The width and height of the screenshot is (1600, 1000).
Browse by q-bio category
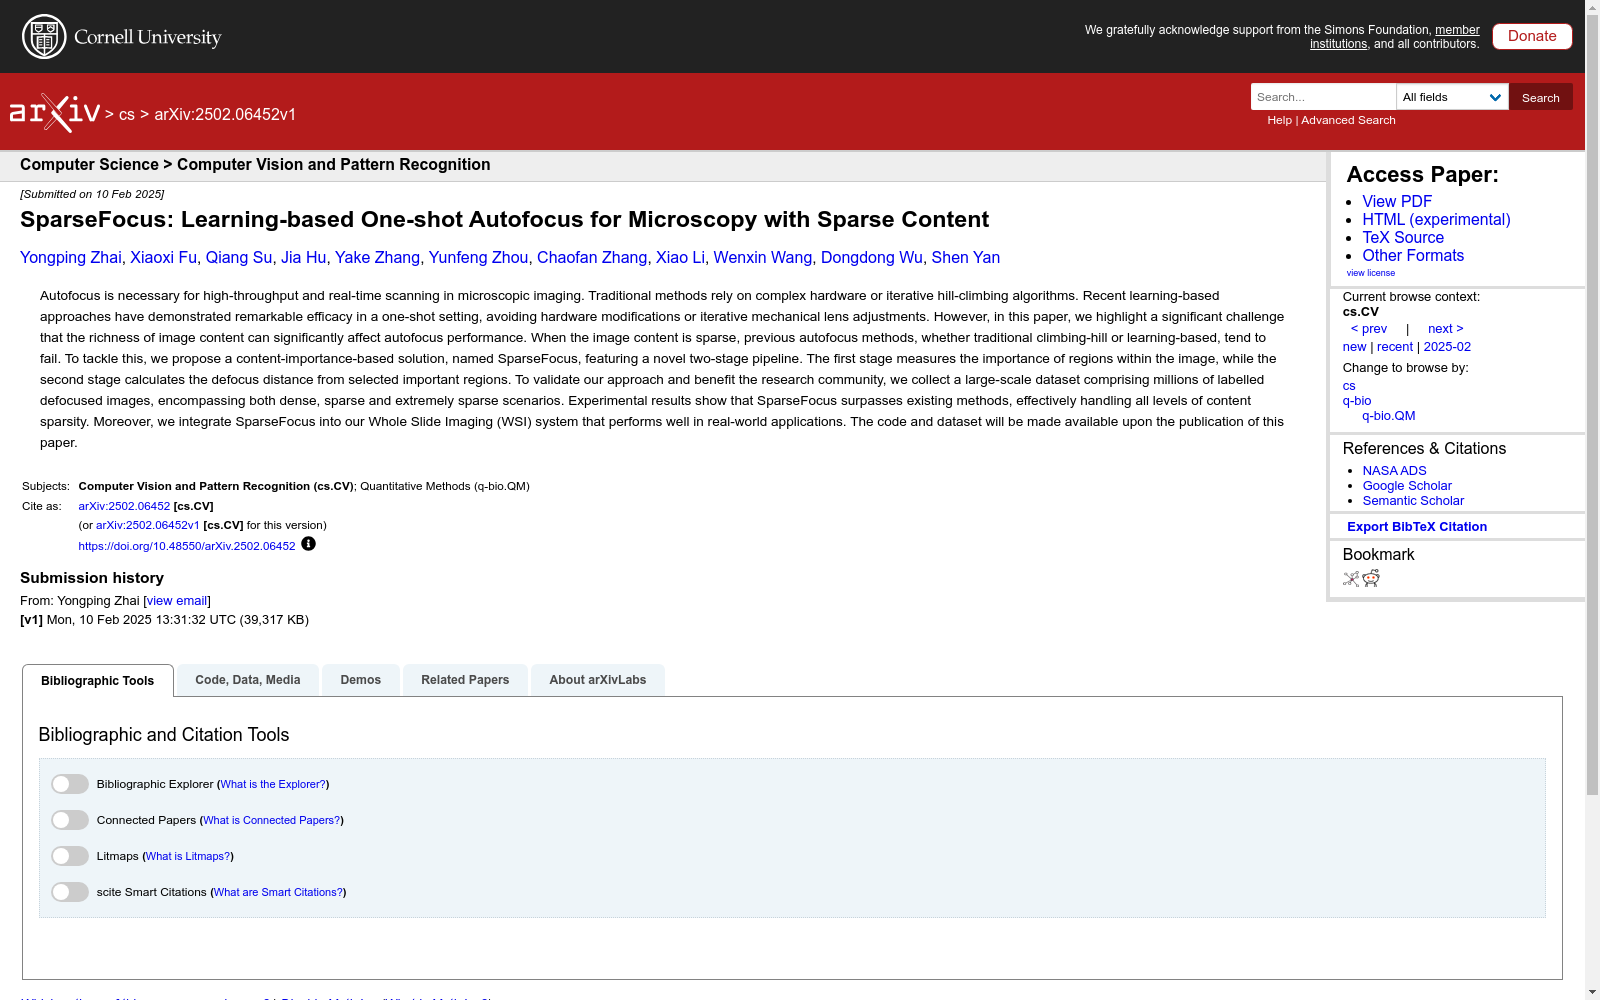1357,401
